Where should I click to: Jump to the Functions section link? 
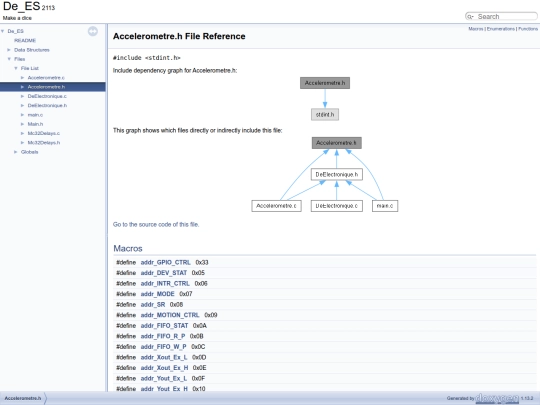click(528, 29)
